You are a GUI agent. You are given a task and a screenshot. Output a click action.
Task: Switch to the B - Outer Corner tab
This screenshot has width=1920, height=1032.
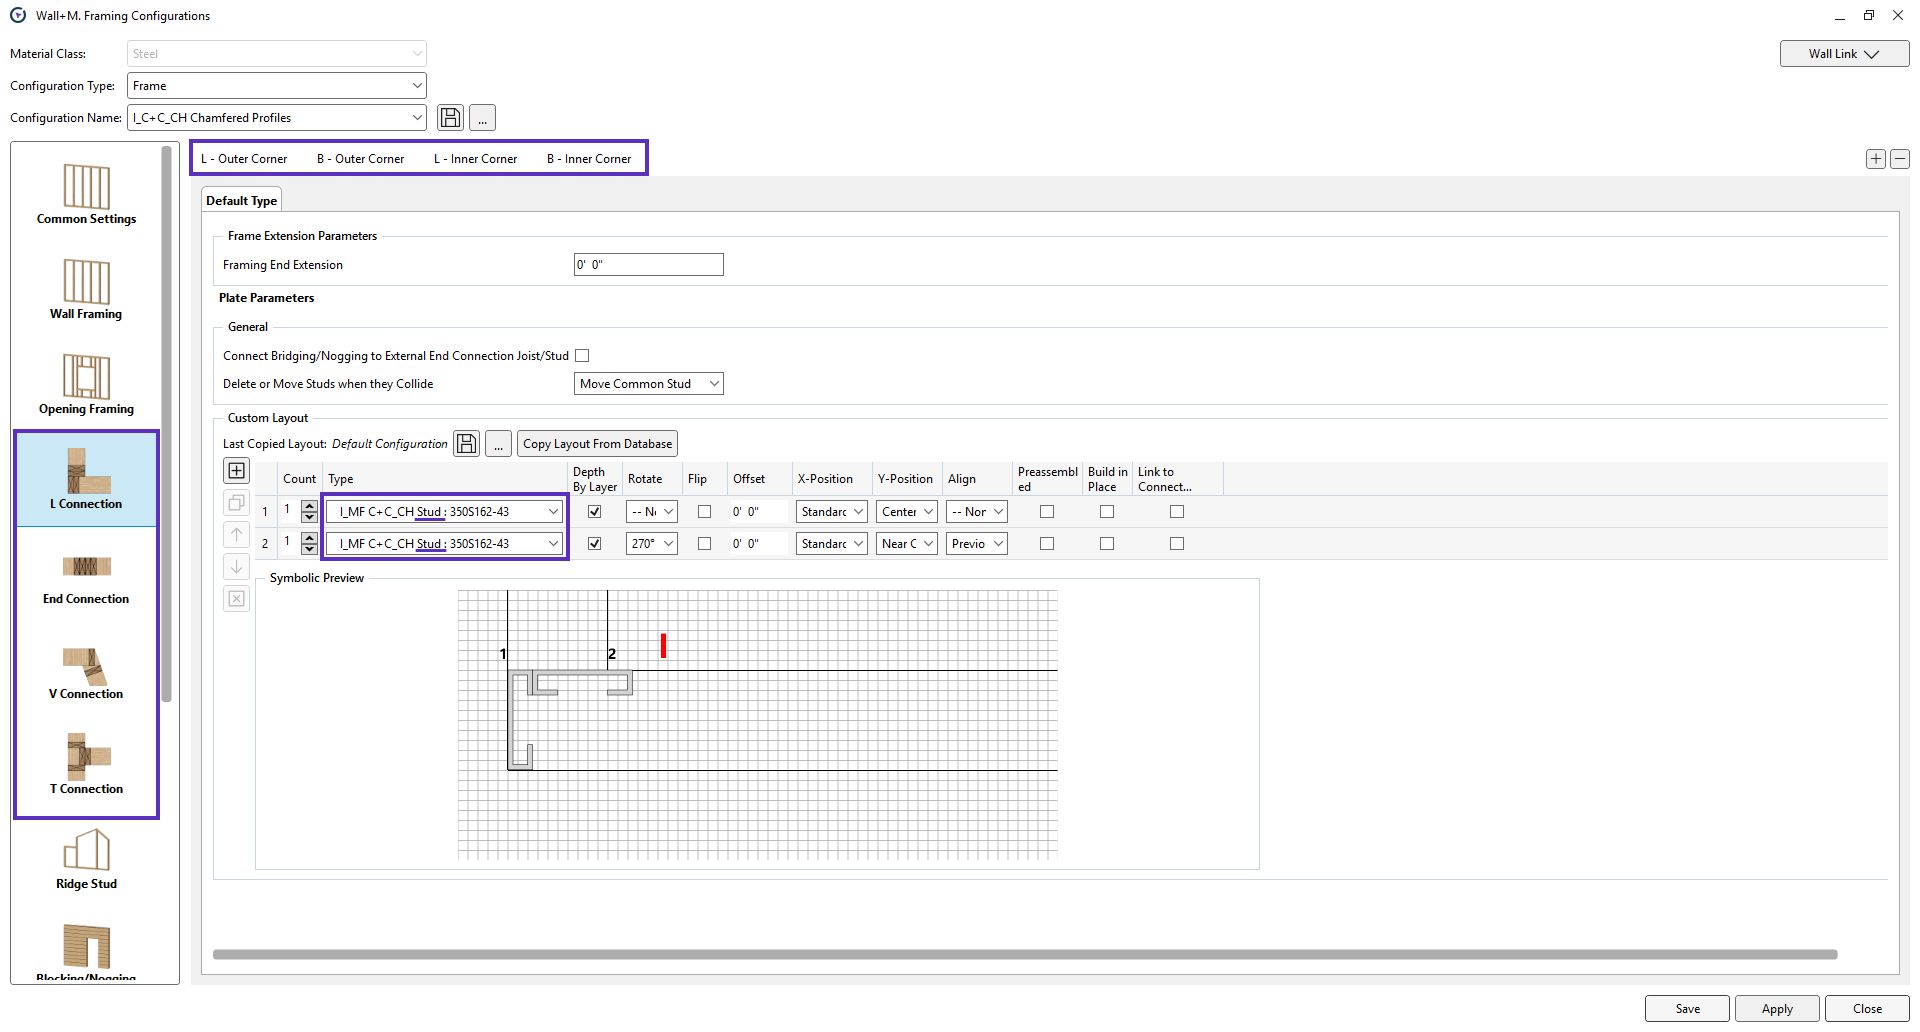tap(360, 159)
